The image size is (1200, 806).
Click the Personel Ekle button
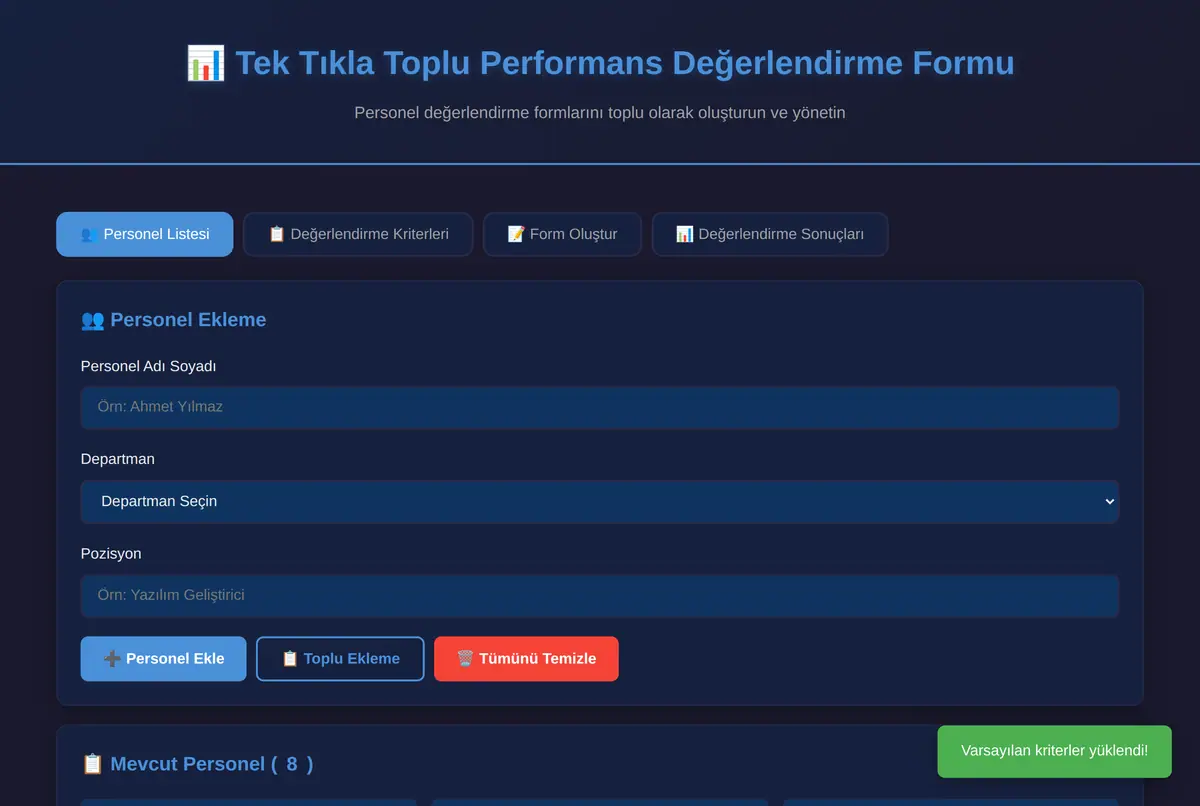point(163,659)
